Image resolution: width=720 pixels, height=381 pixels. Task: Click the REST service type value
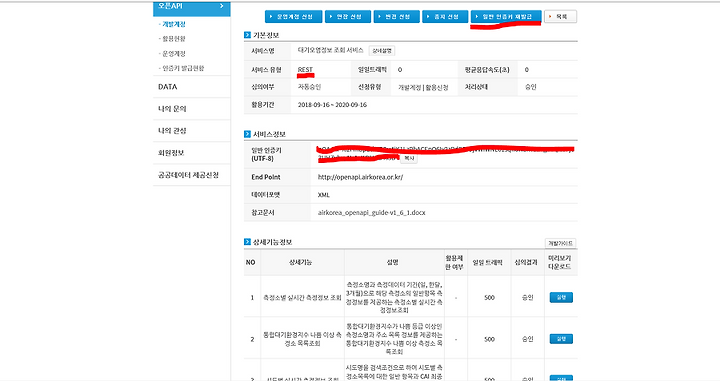point(305,70)
